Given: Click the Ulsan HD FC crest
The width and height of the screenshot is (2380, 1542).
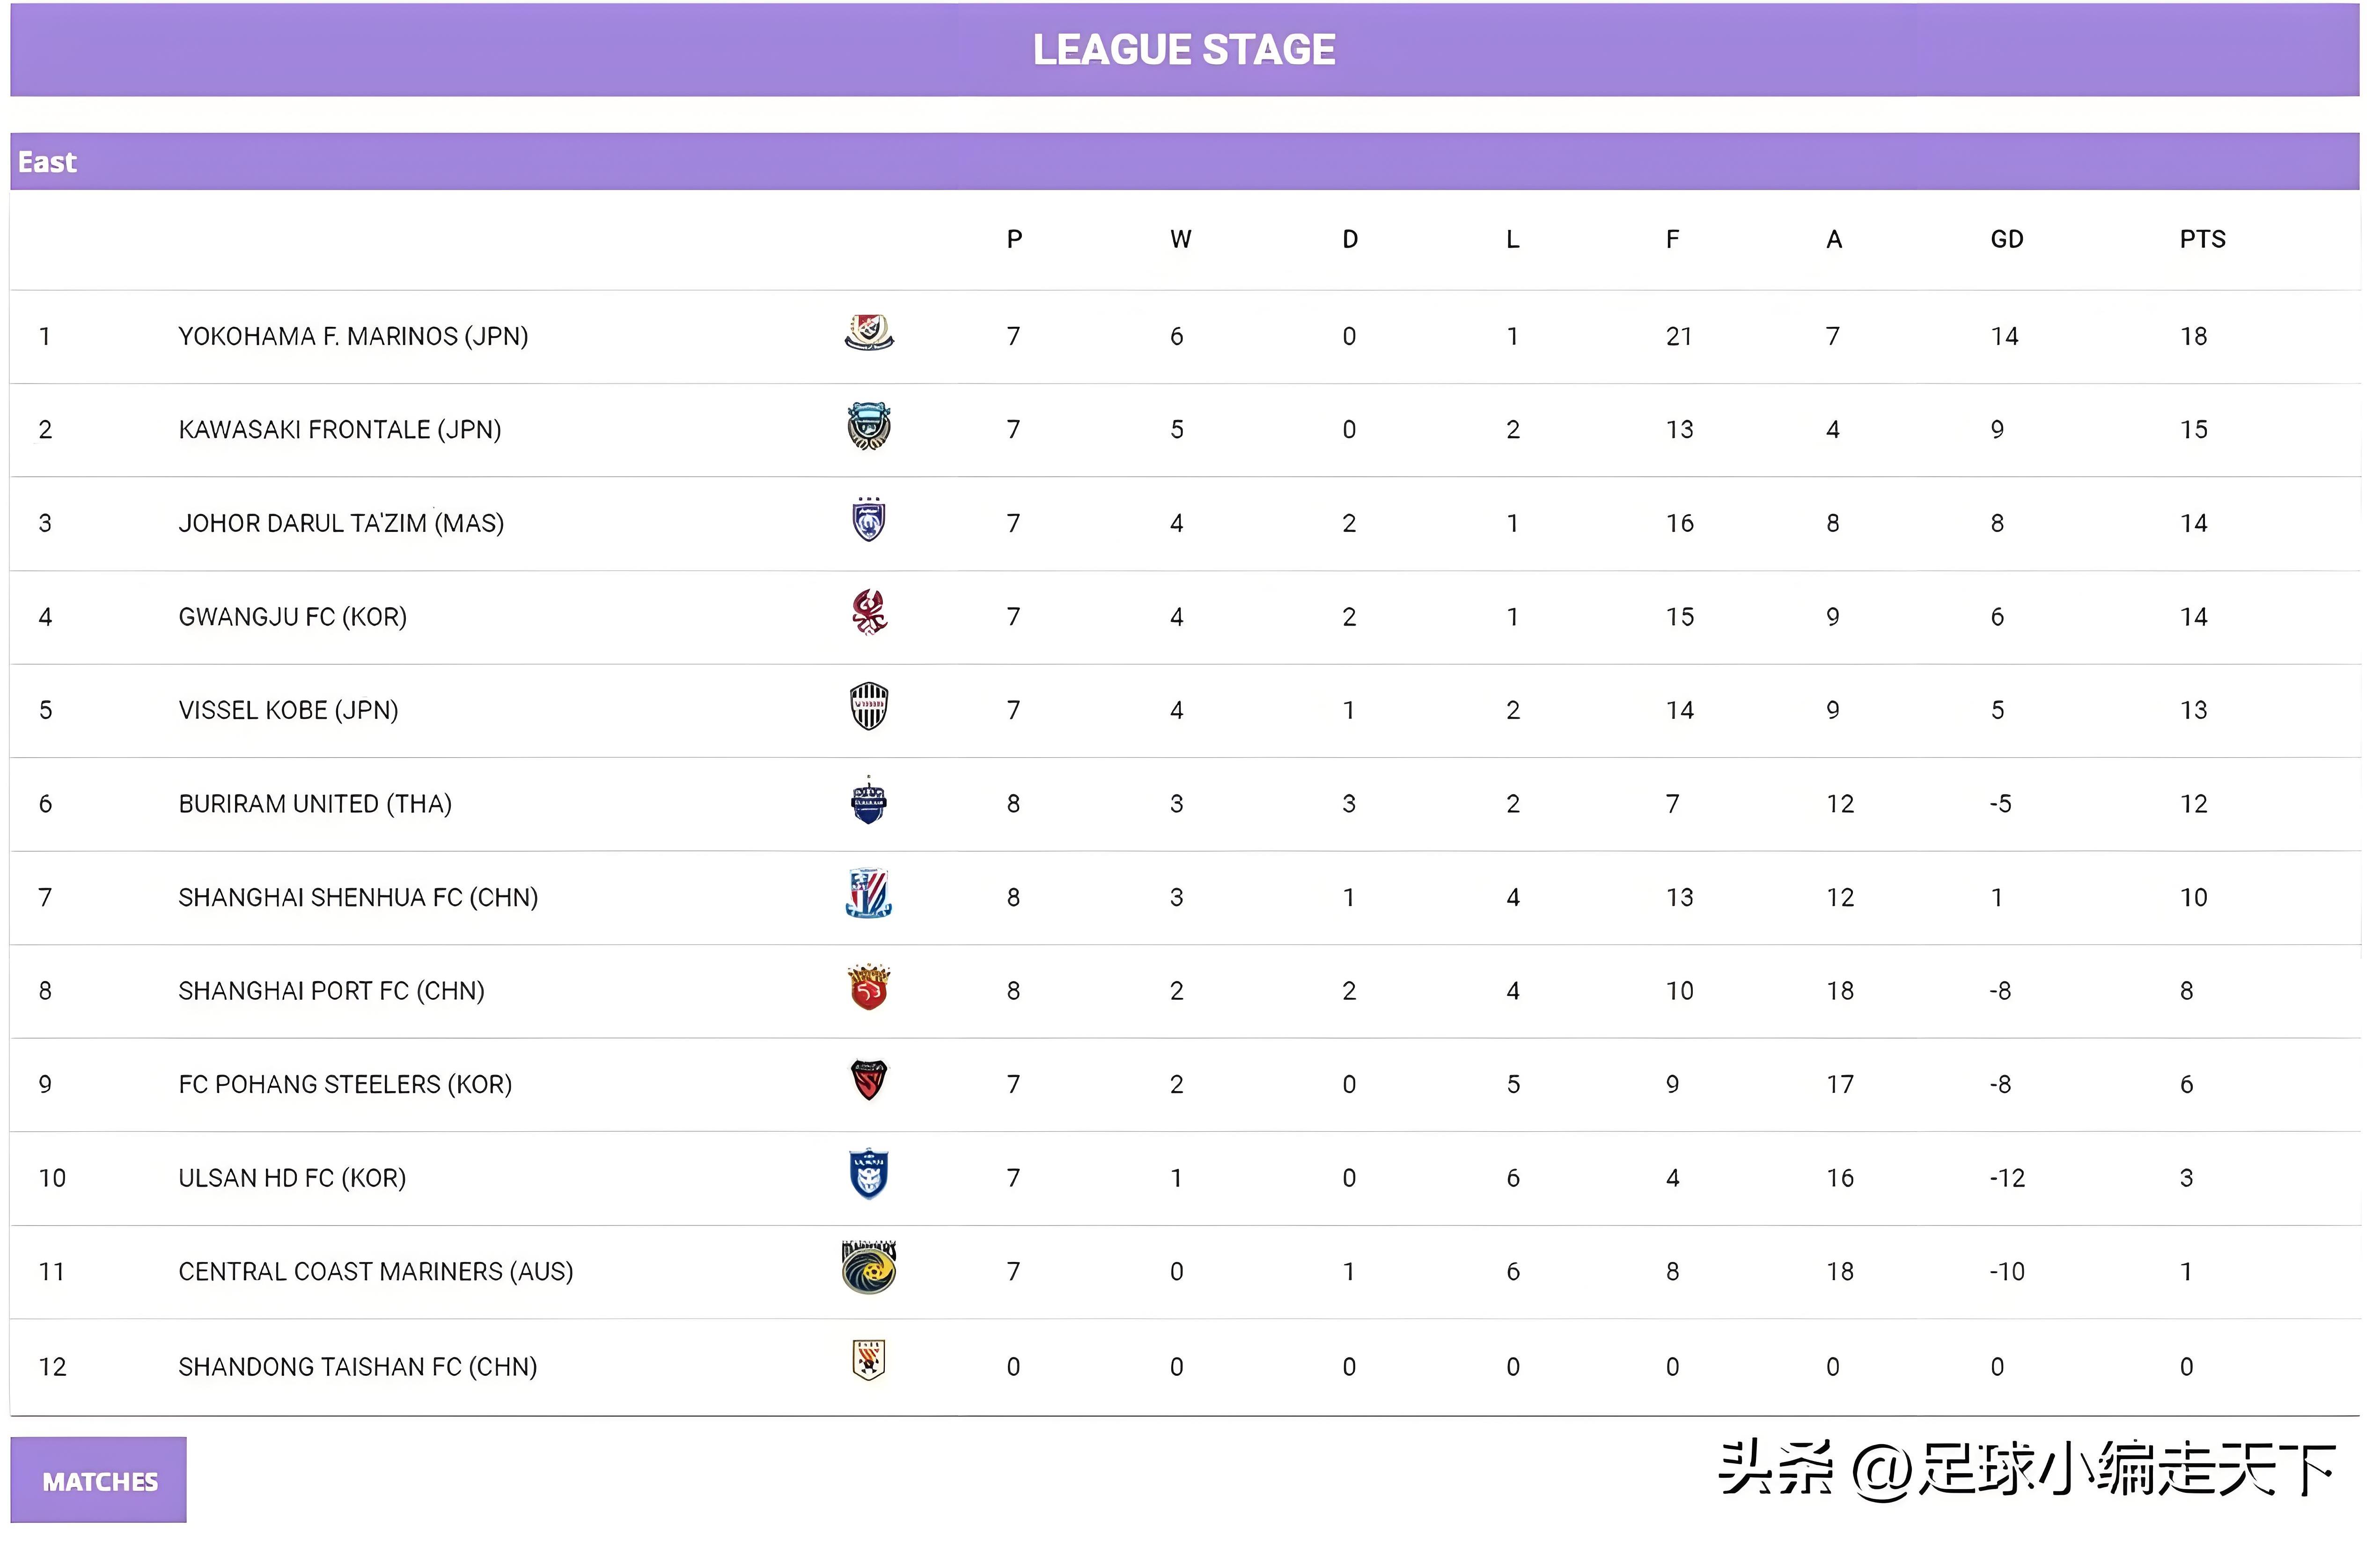Looking at the screenshot, I should [x=869, y=1175].
